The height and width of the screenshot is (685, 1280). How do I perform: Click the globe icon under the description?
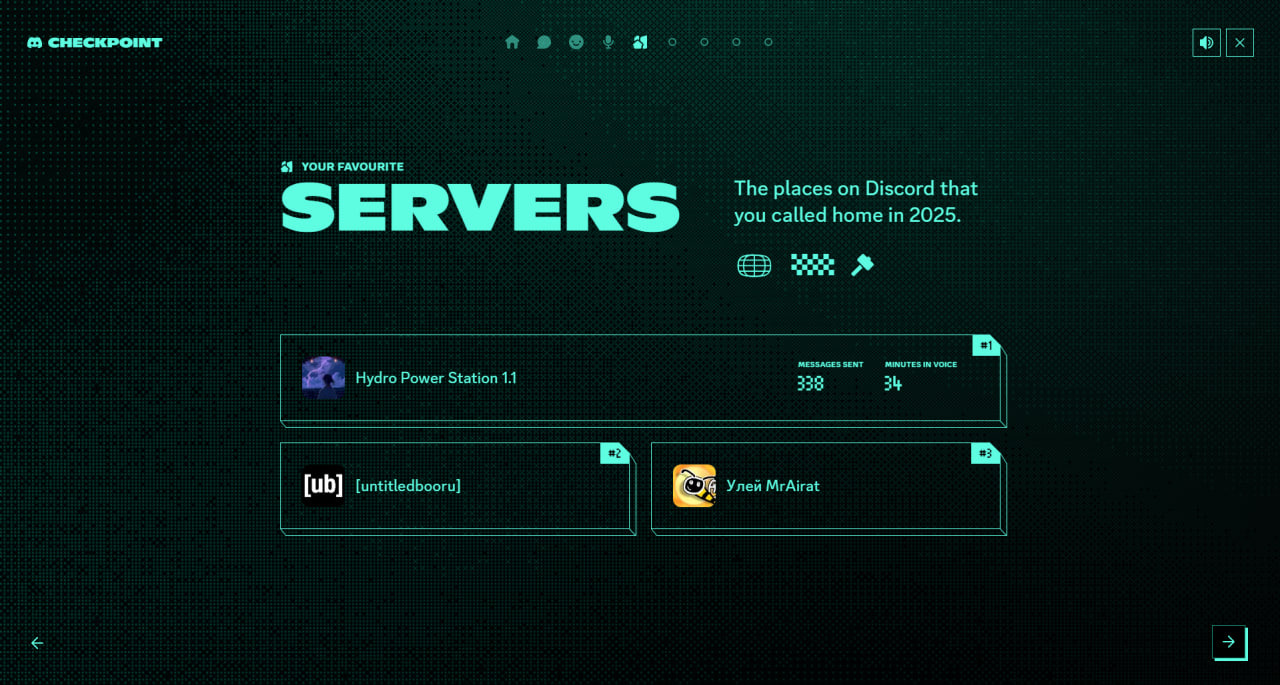pyautogui.click(x=754, y=265)
